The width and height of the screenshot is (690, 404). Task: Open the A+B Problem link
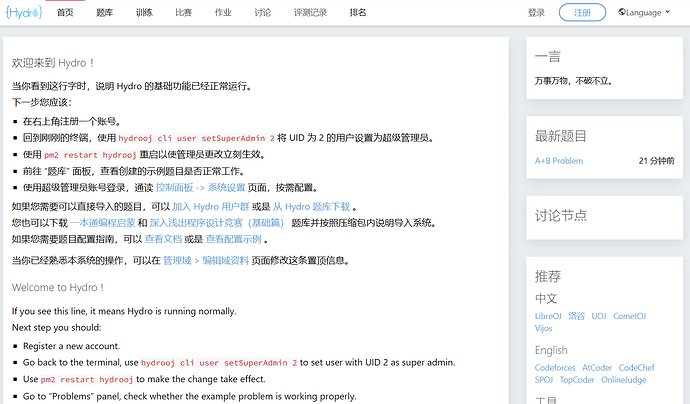559,161
